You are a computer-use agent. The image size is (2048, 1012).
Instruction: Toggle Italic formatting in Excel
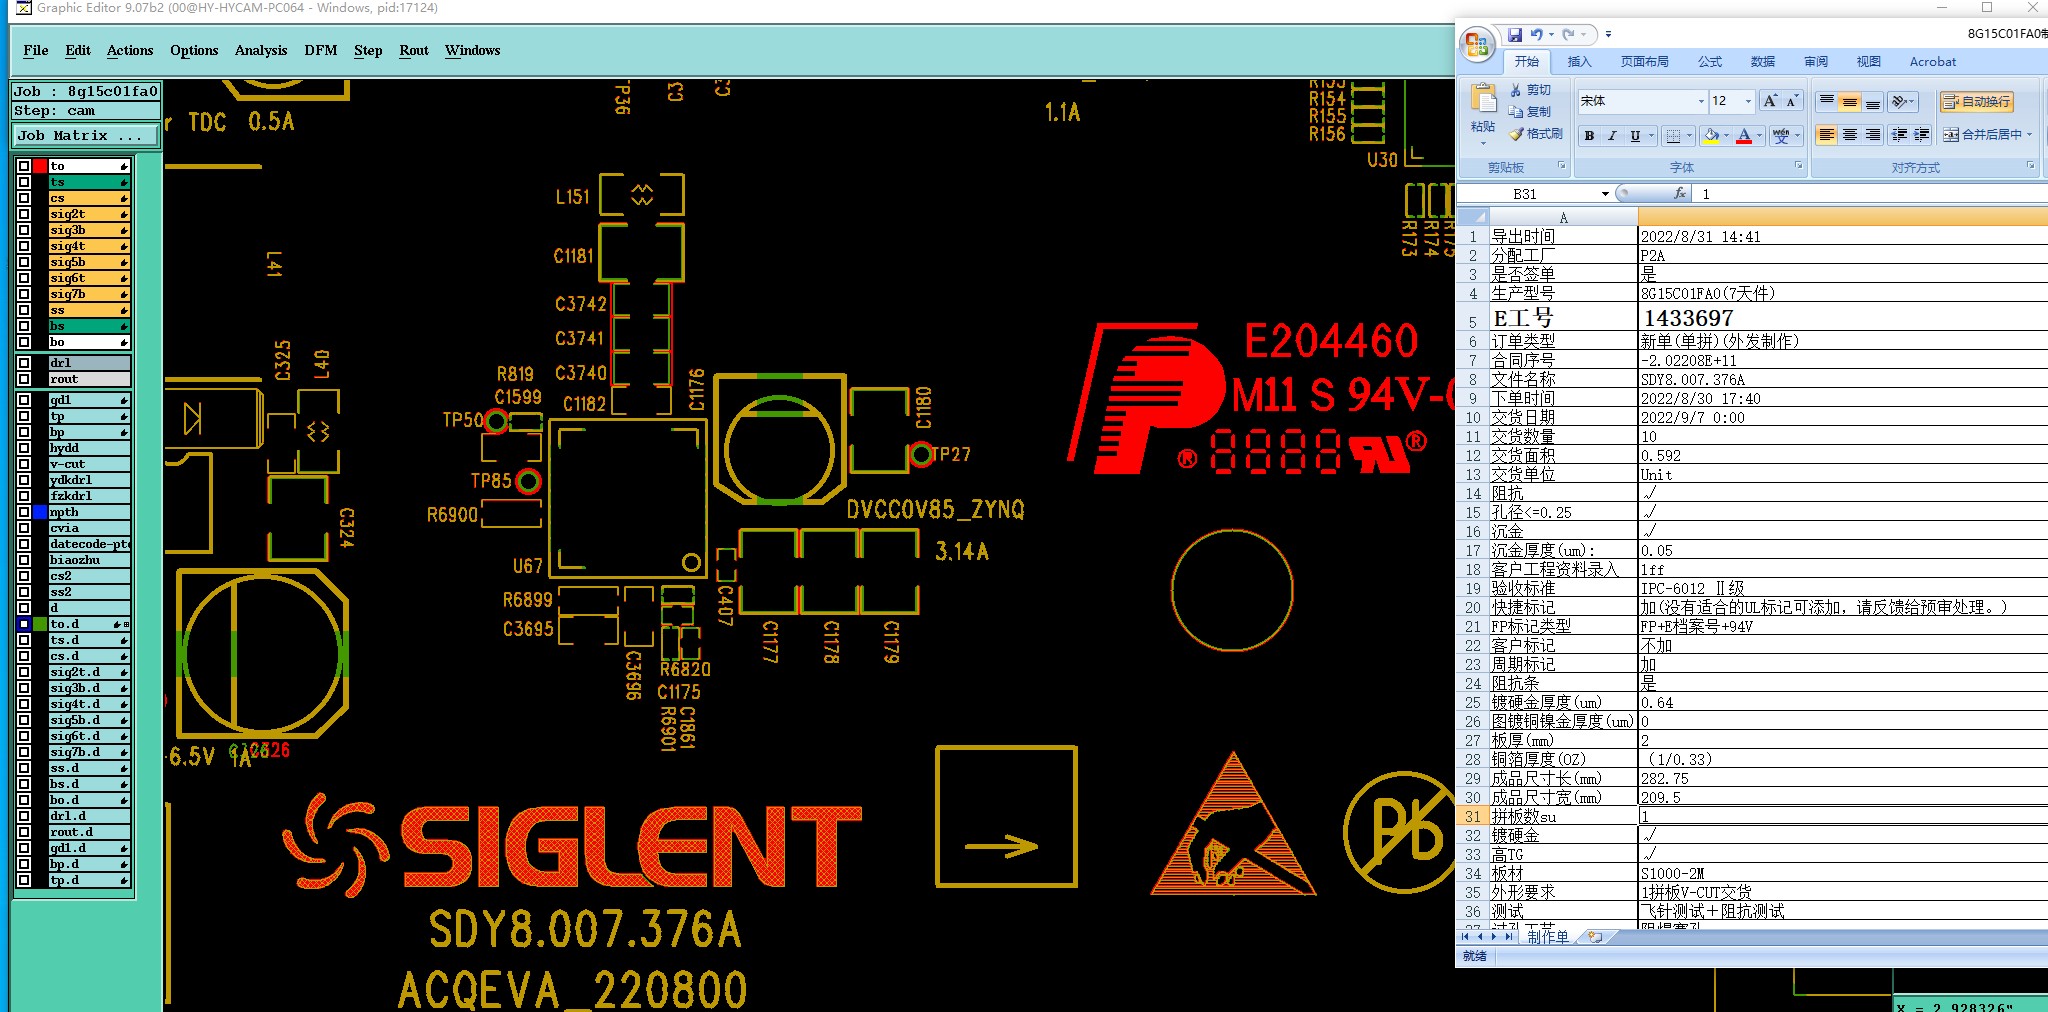point(1612,135)
